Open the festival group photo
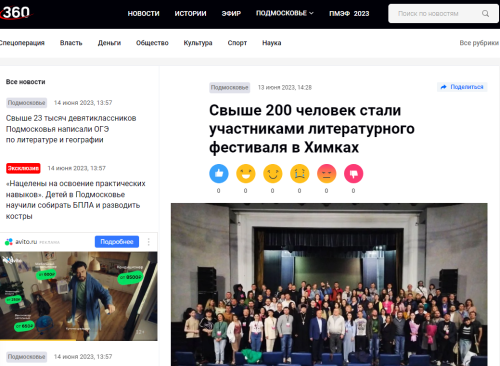The height and width of the screenshot is (366, 500). (329, 284)
